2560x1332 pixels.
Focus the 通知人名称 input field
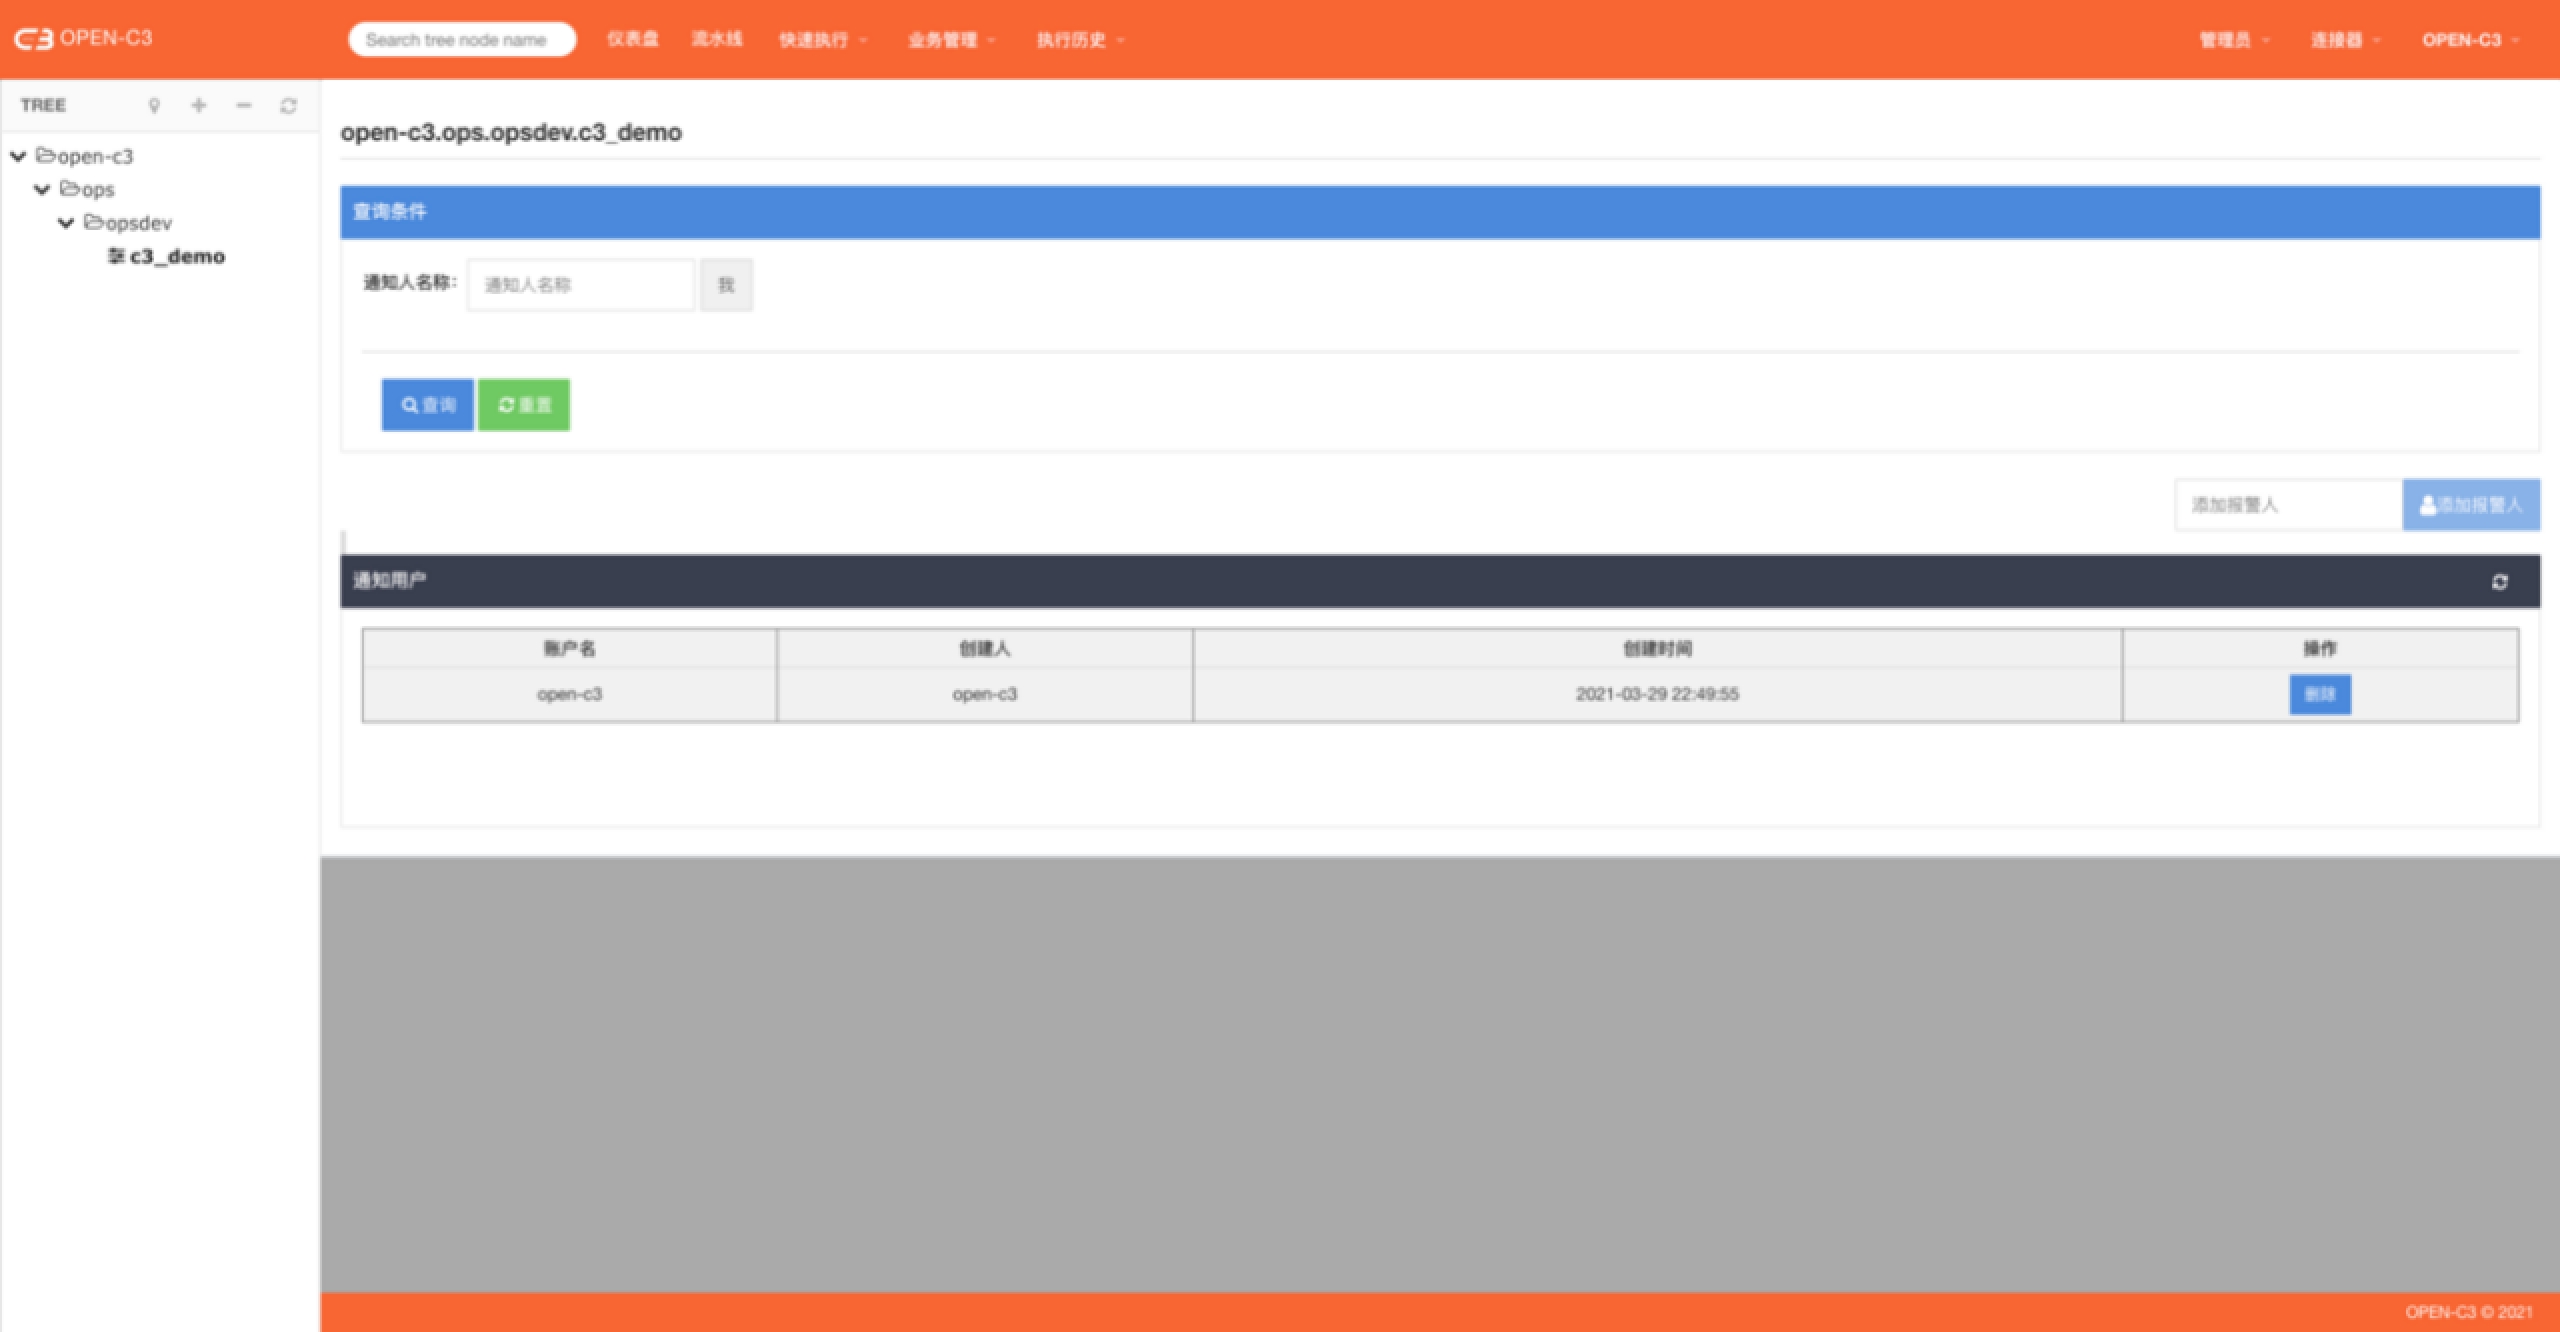[x=580, y=285]
